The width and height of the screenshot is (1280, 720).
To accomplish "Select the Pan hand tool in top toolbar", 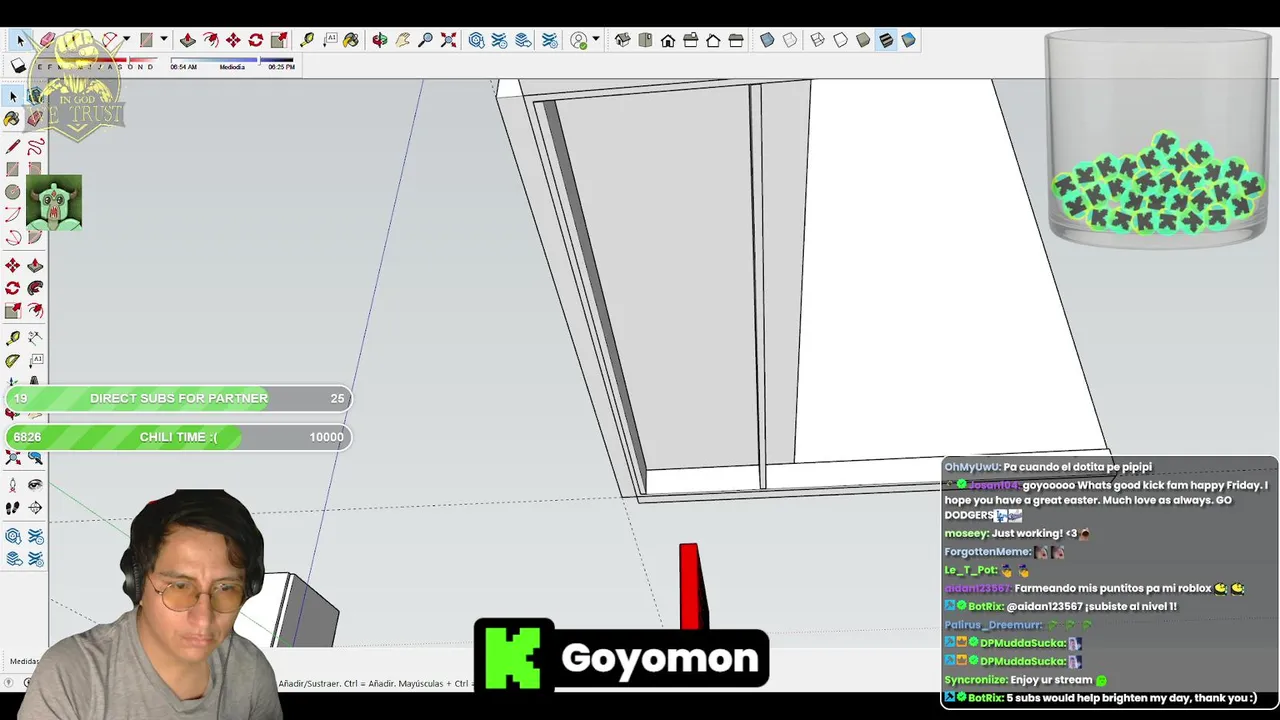I will click(402, 40).
